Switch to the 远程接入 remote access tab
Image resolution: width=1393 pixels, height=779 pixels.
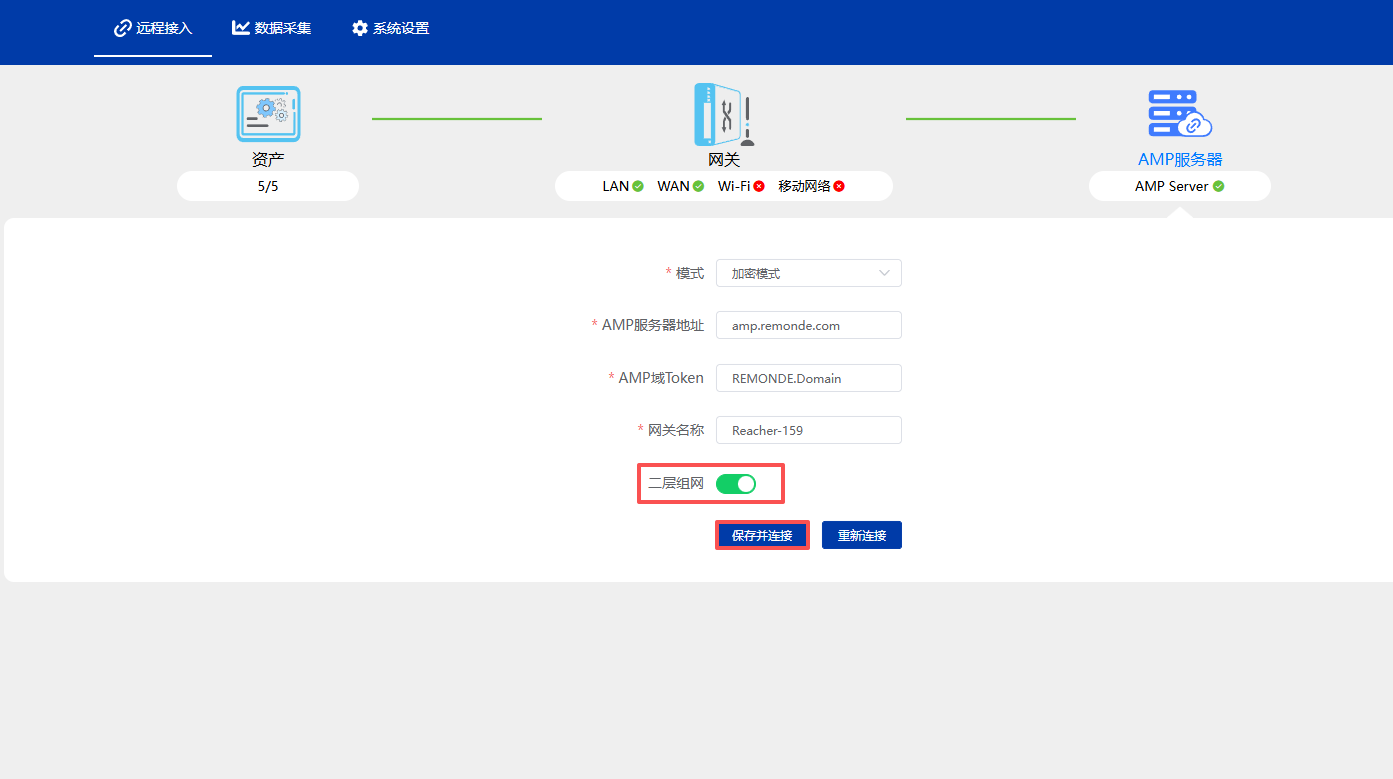coord(153,28)
